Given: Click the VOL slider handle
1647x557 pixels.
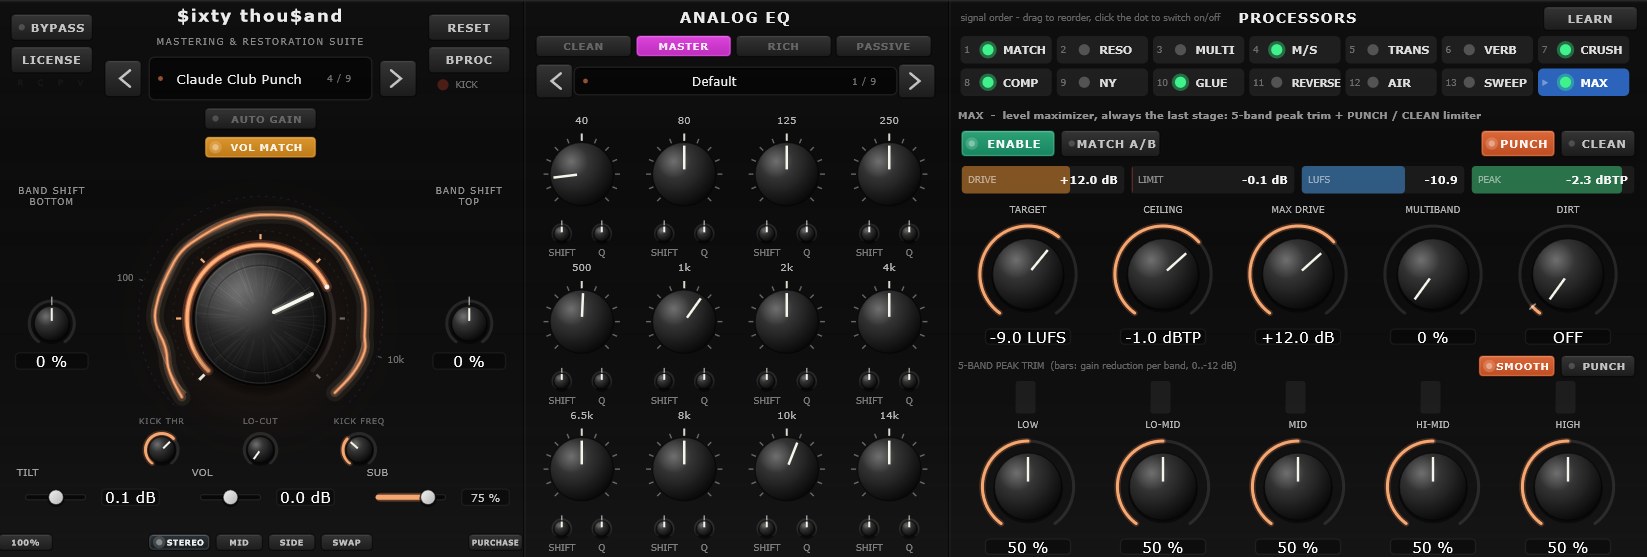Looking at the screenshot, I should pyautogui.click(x=230, y=497).
